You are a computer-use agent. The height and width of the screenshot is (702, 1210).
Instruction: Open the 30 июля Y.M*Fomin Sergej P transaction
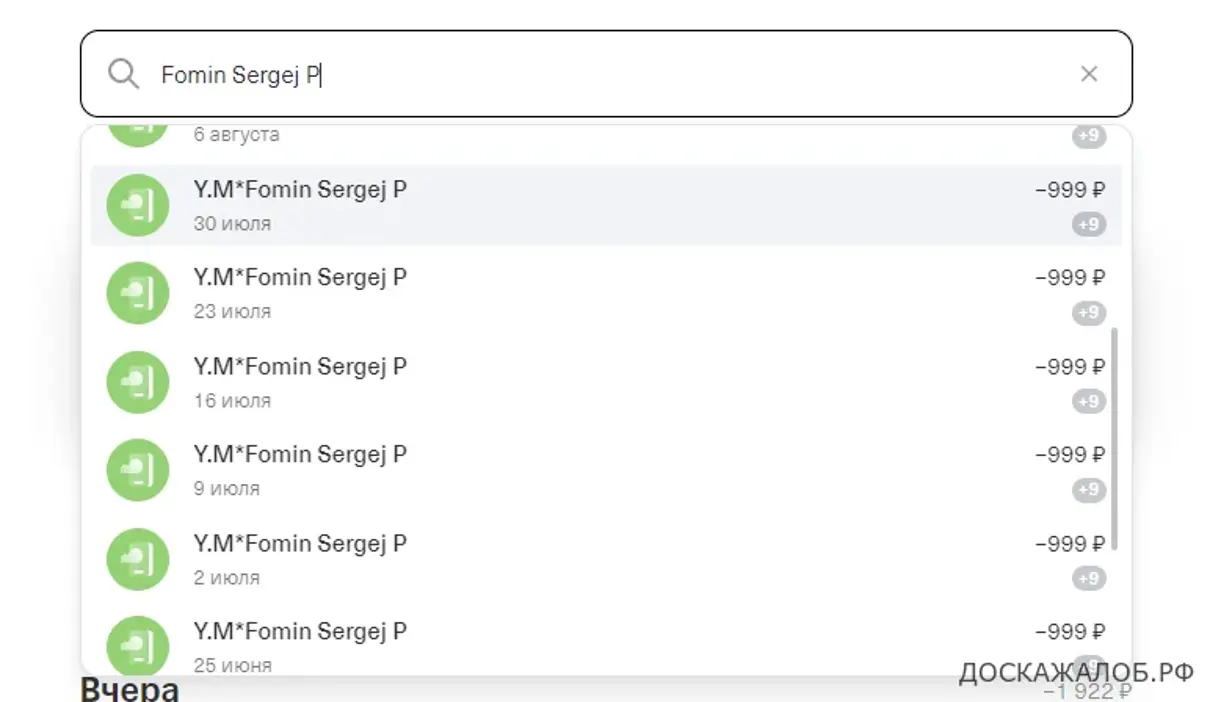[x=606, y=205]
